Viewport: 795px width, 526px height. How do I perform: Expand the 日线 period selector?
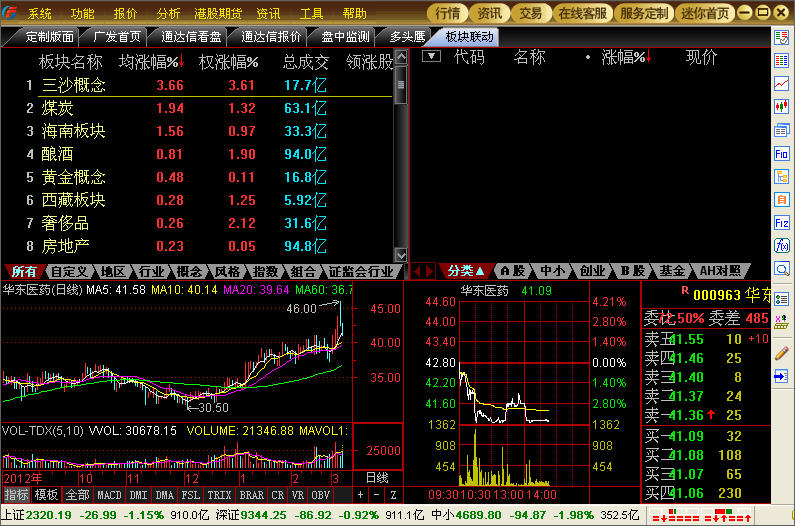(x=376, y=477)
